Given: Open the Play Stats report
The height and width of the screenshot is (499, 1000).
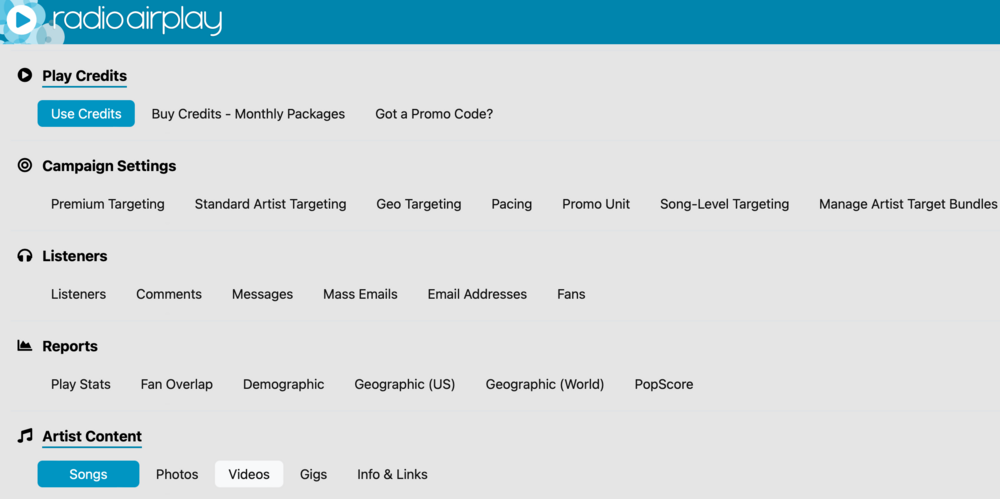Looking at the screenshot, I should [81, 384].
